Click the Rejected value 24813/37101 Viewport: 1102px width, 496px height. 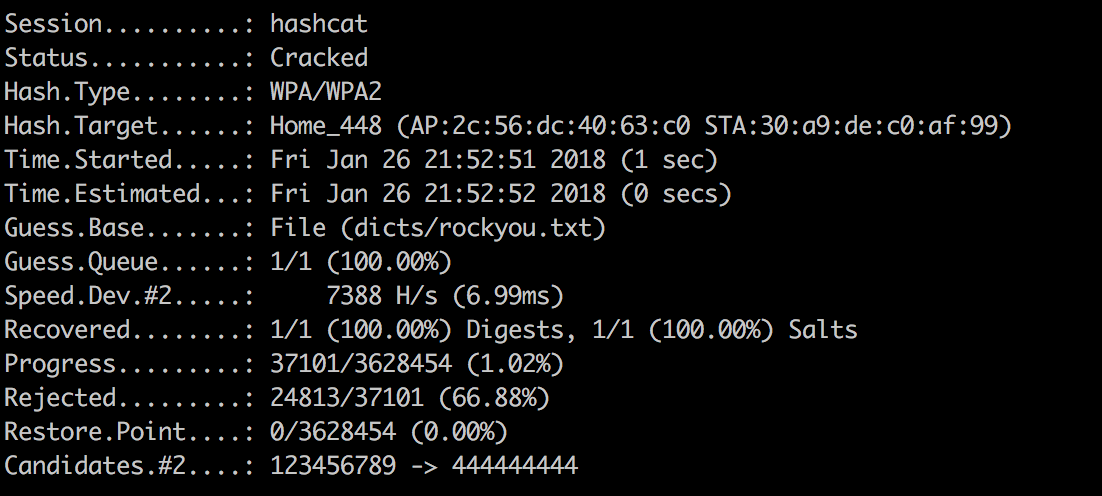click(361, 398)
